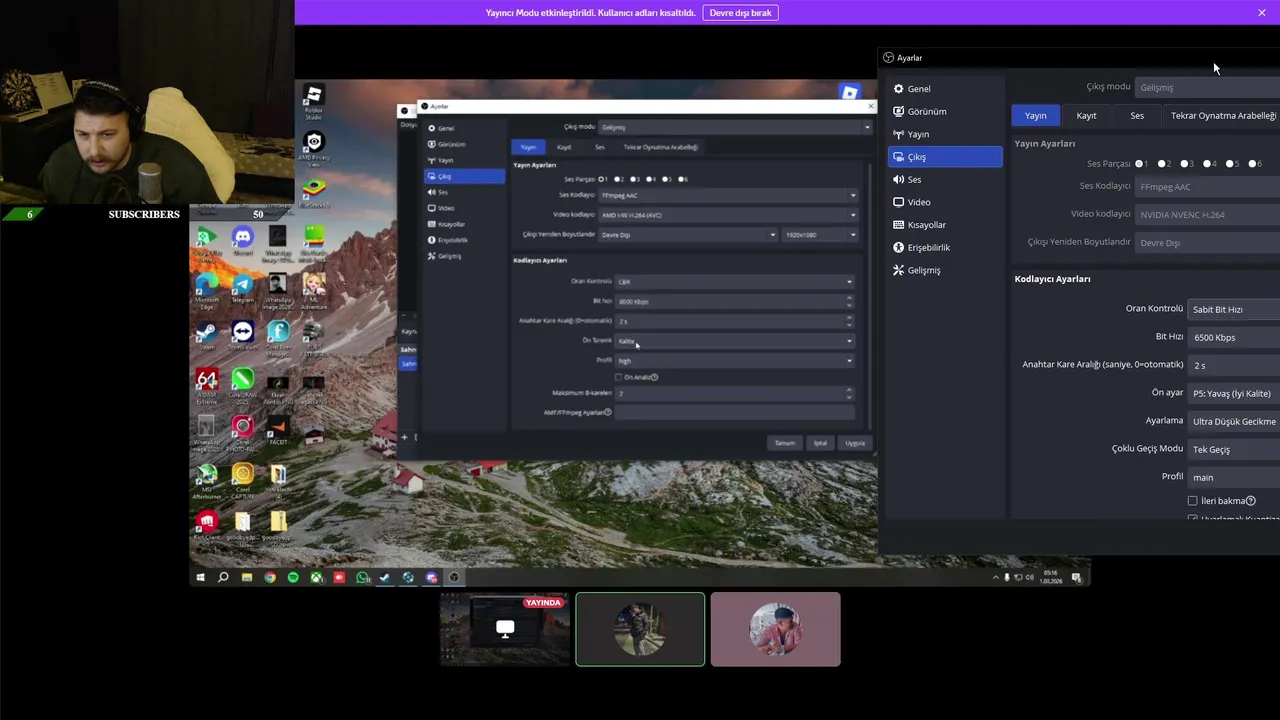Viewport: 1280px width, 720px height.
Task: Dismiss the purple Yayıncı Modu banner
Action: point(1262,13)
